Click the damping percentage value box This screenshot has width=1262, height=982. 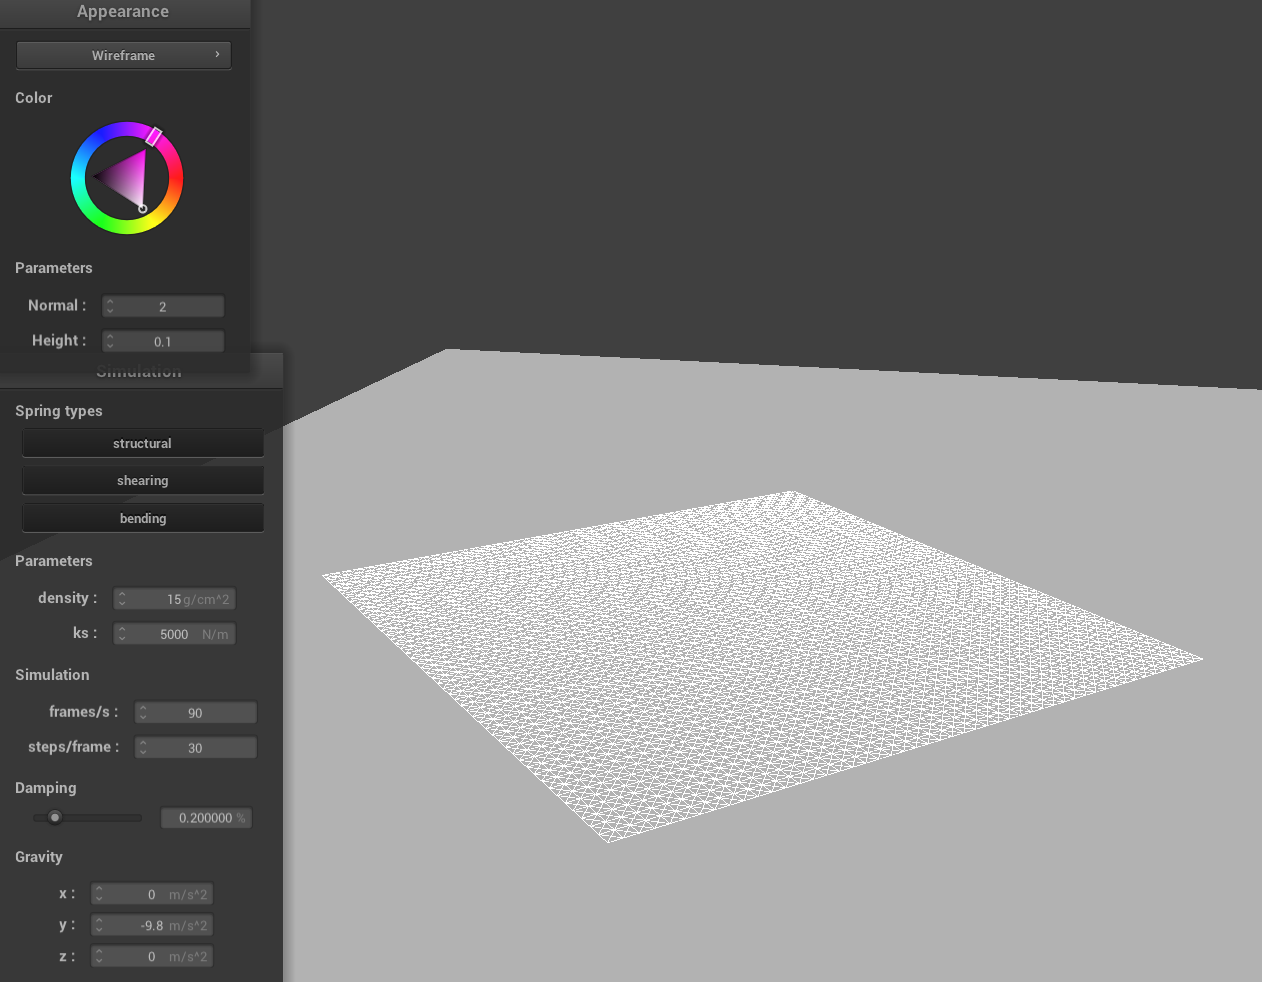(206, 818)
